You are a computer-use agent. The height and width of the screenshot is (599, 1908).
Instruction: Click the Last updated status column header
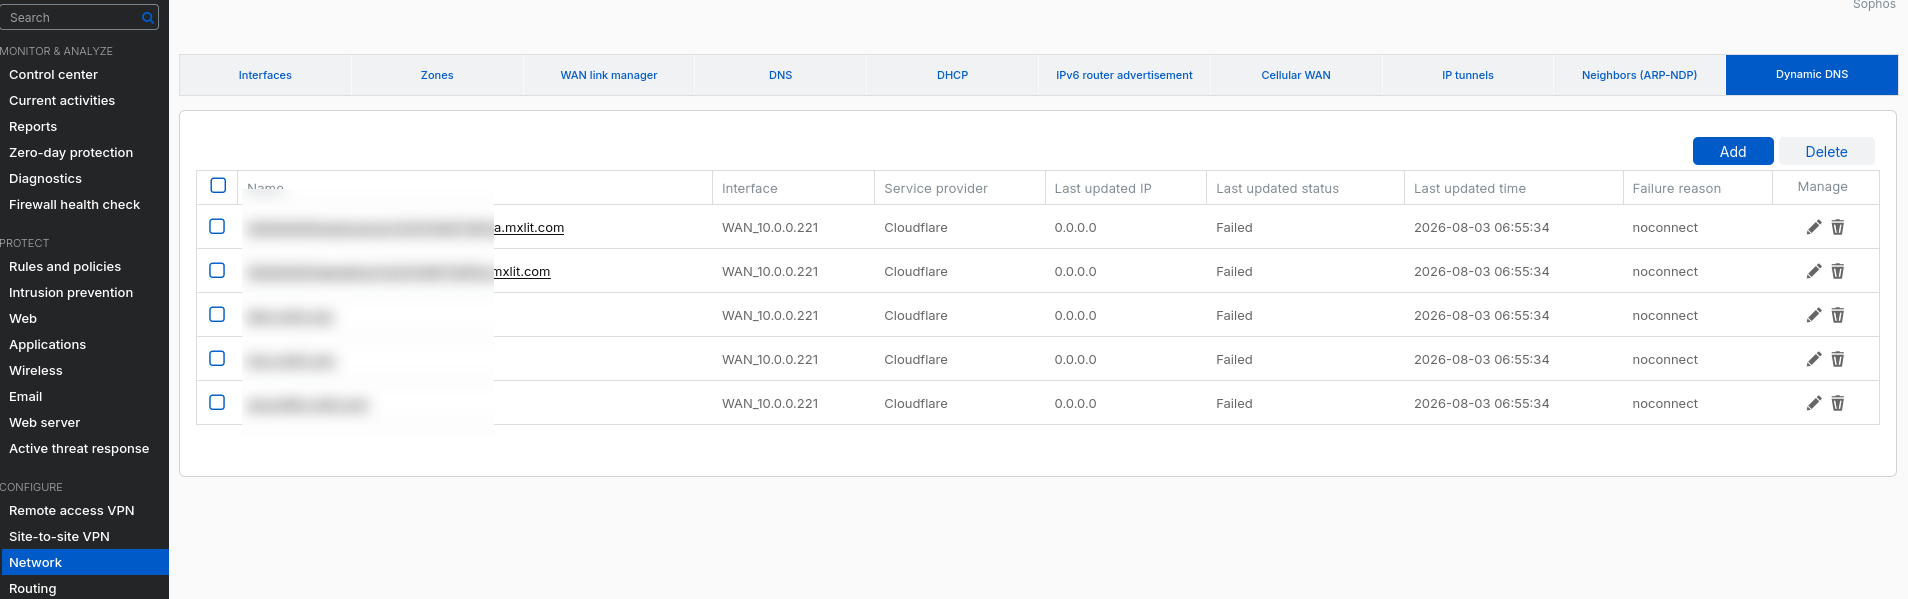pos(1277,188)
